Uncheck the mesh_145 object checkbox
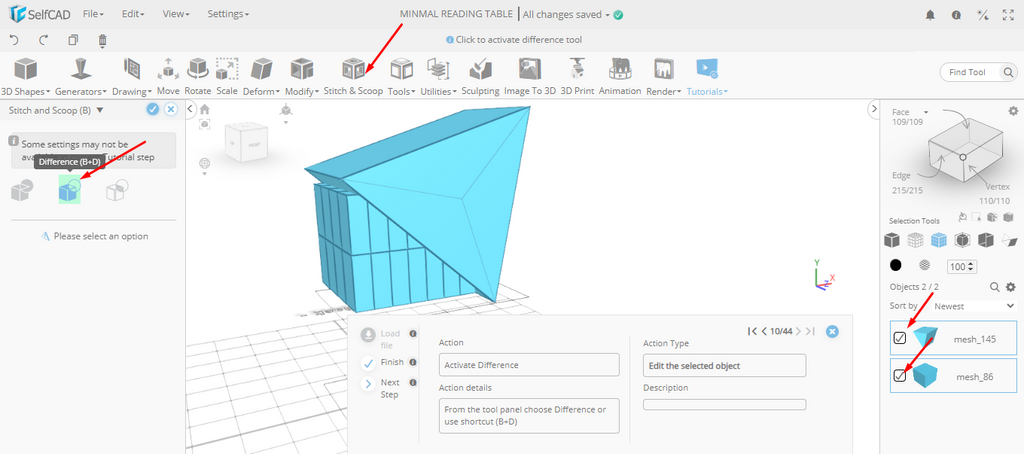 (x=900, y=338)
